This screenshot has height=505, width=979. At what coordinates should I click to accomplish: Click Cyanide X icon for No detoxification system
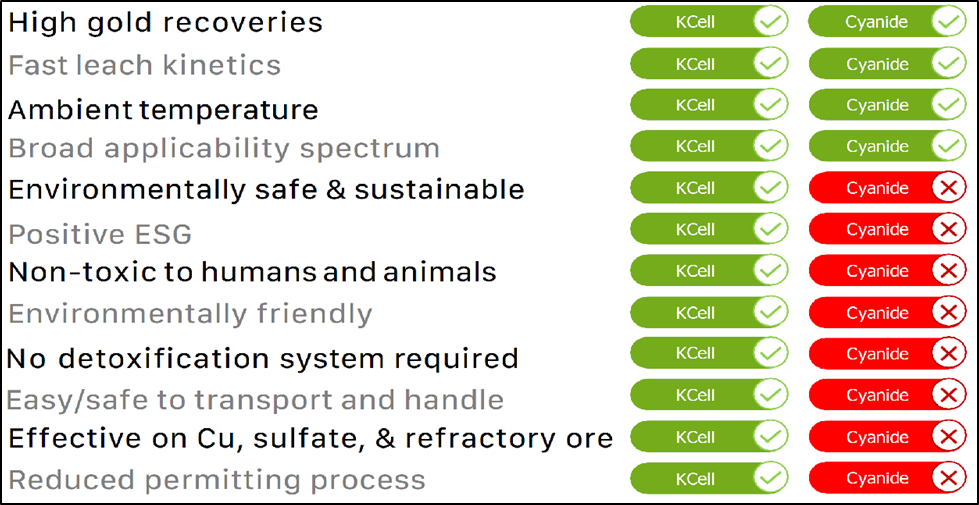948,355
